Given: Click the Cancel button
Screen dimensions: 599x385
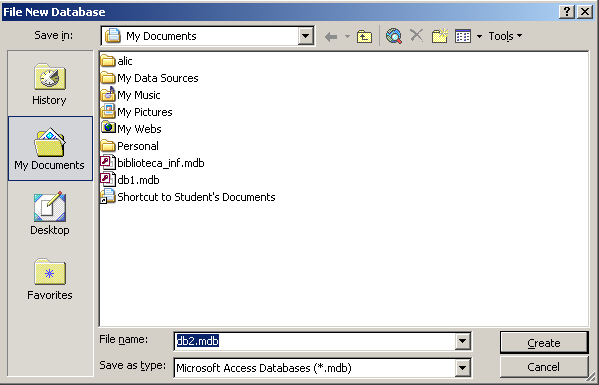Looking at the screenshot, I should coord(544,367).
